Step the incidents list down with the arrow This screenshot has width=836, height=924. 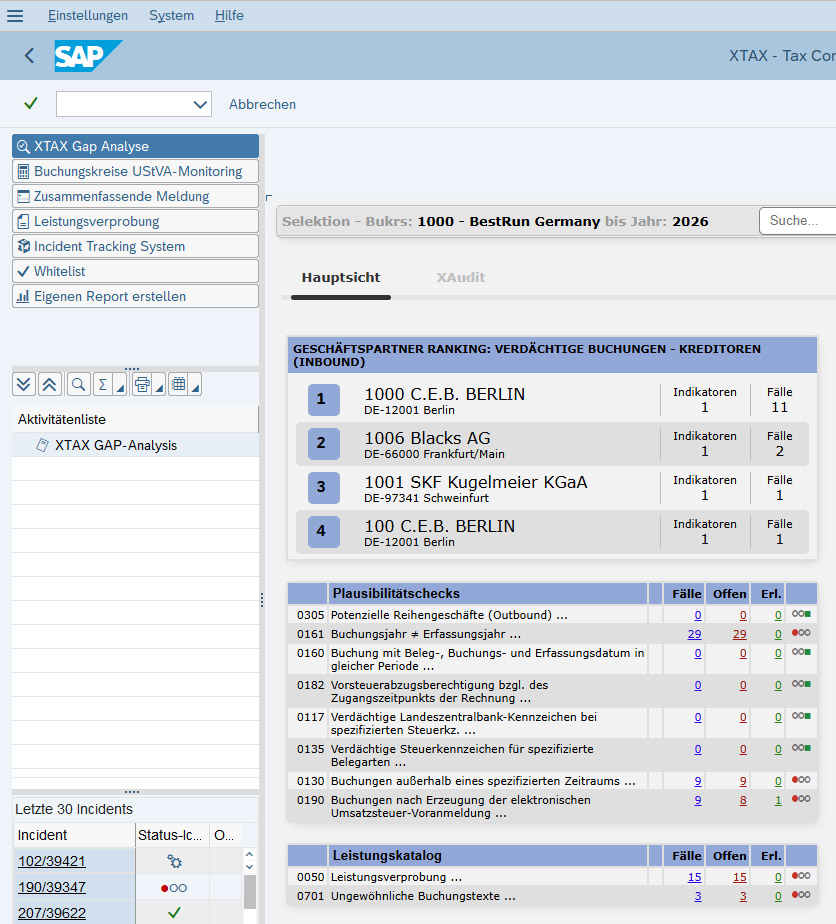(249, 867)
